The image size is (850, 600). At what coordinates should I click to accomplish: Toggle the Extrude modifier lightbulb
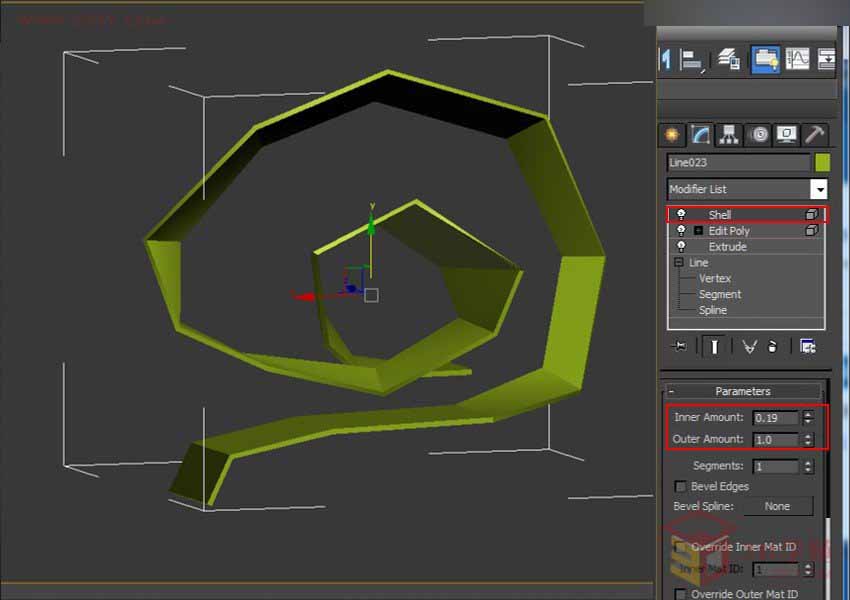[x=681, y=247]
